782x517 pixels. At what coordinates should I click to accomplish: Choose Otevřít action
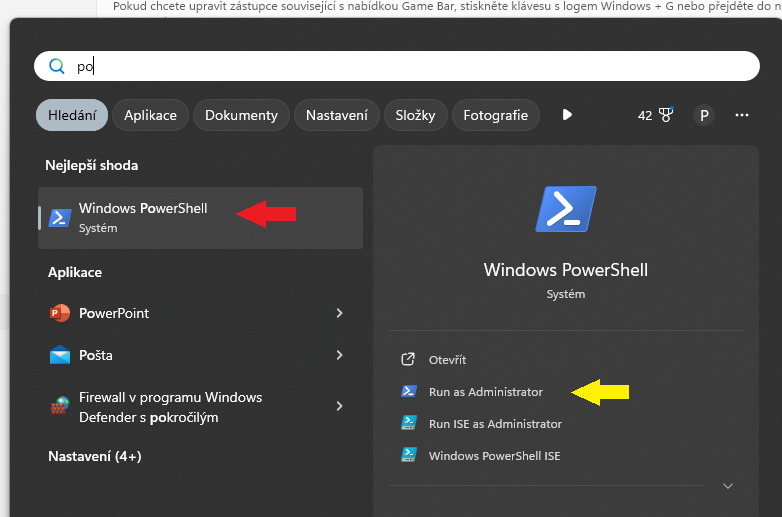pyautogui.click(x=447, y=360)
